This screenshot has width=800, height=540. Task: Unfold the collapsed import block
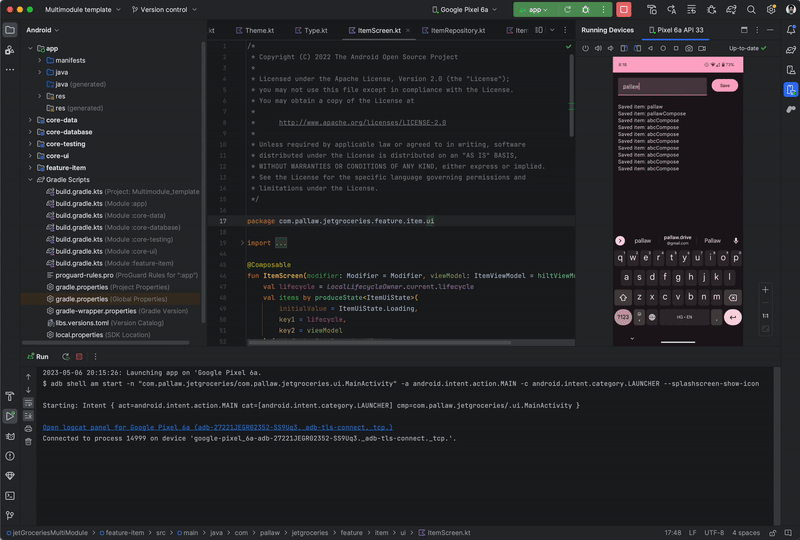[242, 243]
